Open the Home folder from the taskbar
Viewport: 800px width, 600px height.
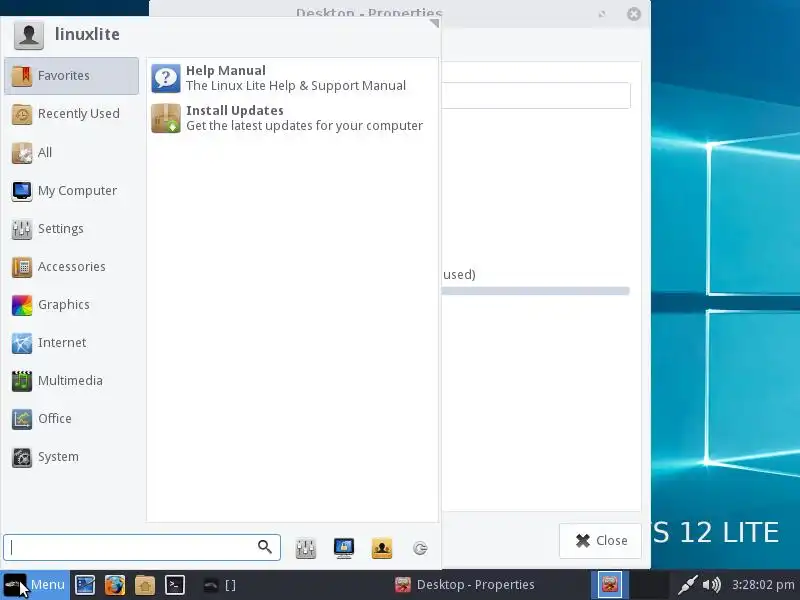(145, 585)
